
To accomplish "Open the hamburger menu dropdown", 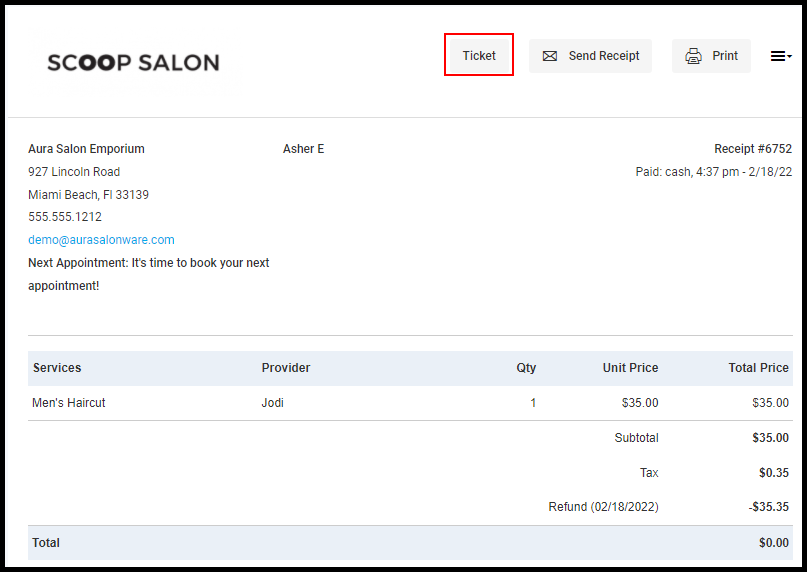I will 781,56.
